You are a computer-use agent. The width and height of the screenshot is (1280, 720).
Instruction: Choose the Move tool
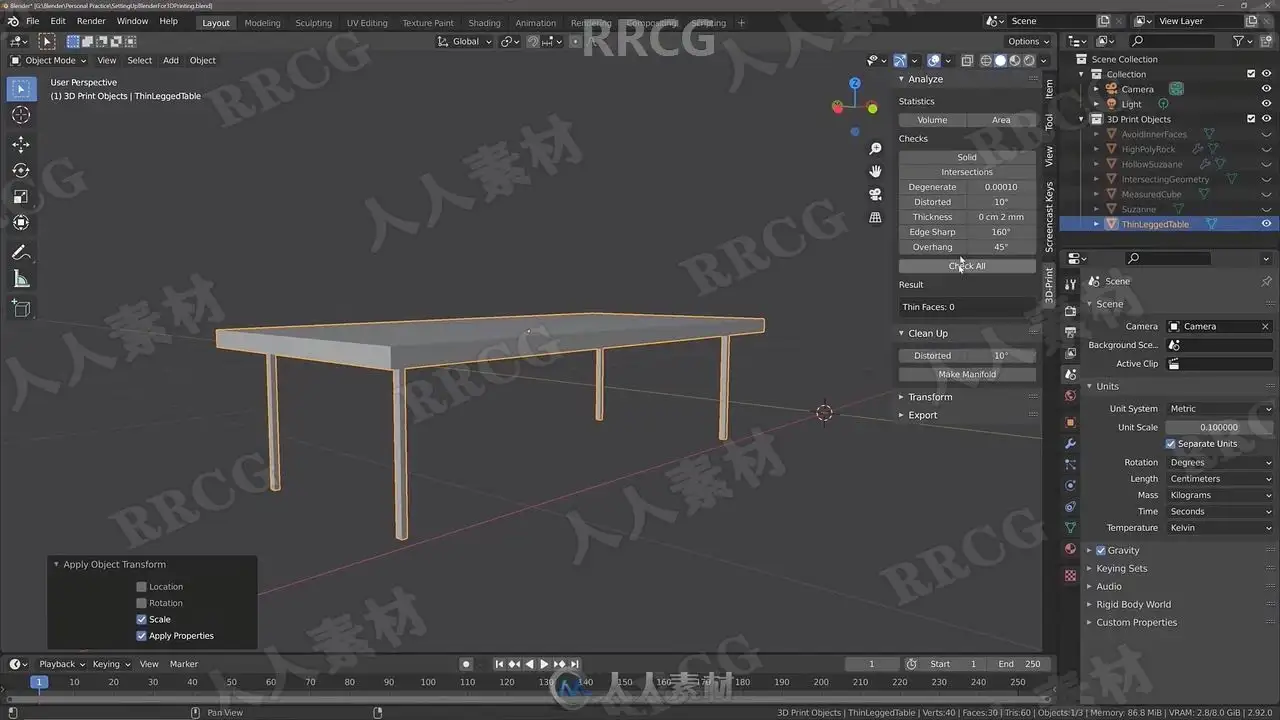21,145
